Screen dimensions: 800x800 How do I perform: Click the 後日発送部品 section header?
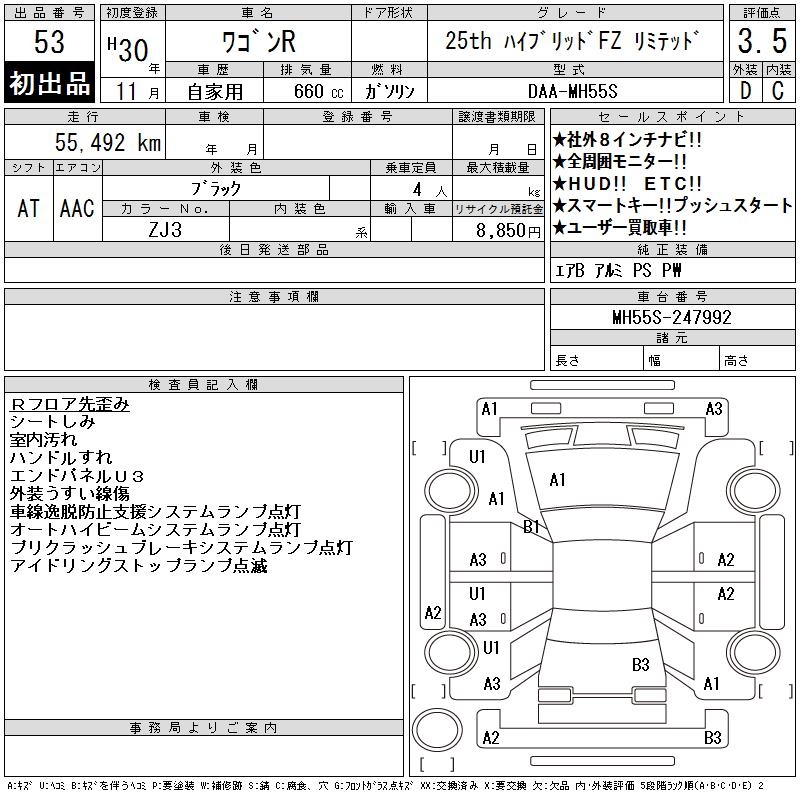point(274,249)
